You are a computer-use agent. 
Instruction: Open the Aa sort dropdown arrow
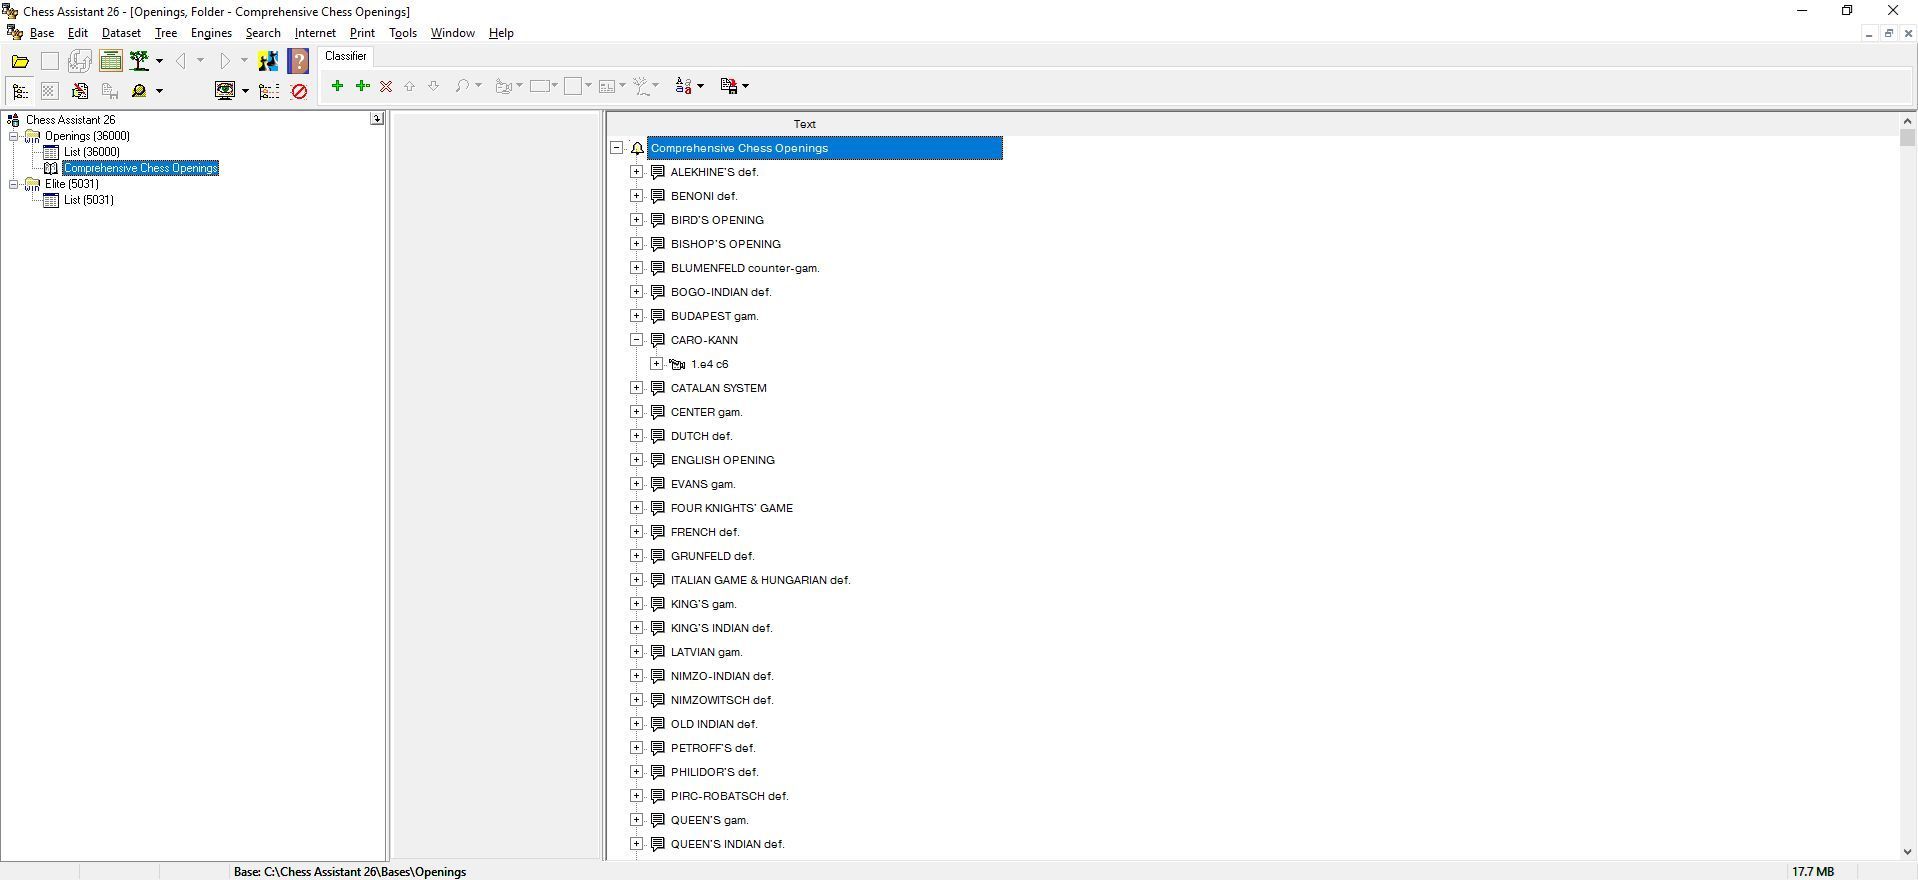click(x=700, y=86)
